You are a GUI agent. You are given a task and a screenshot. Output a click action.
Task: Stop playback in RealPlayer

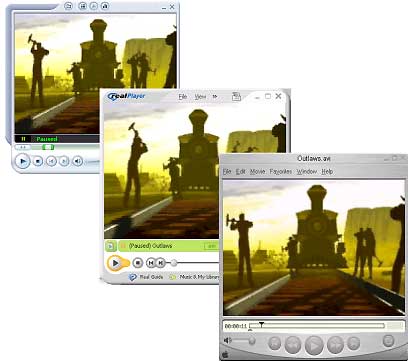137,263
